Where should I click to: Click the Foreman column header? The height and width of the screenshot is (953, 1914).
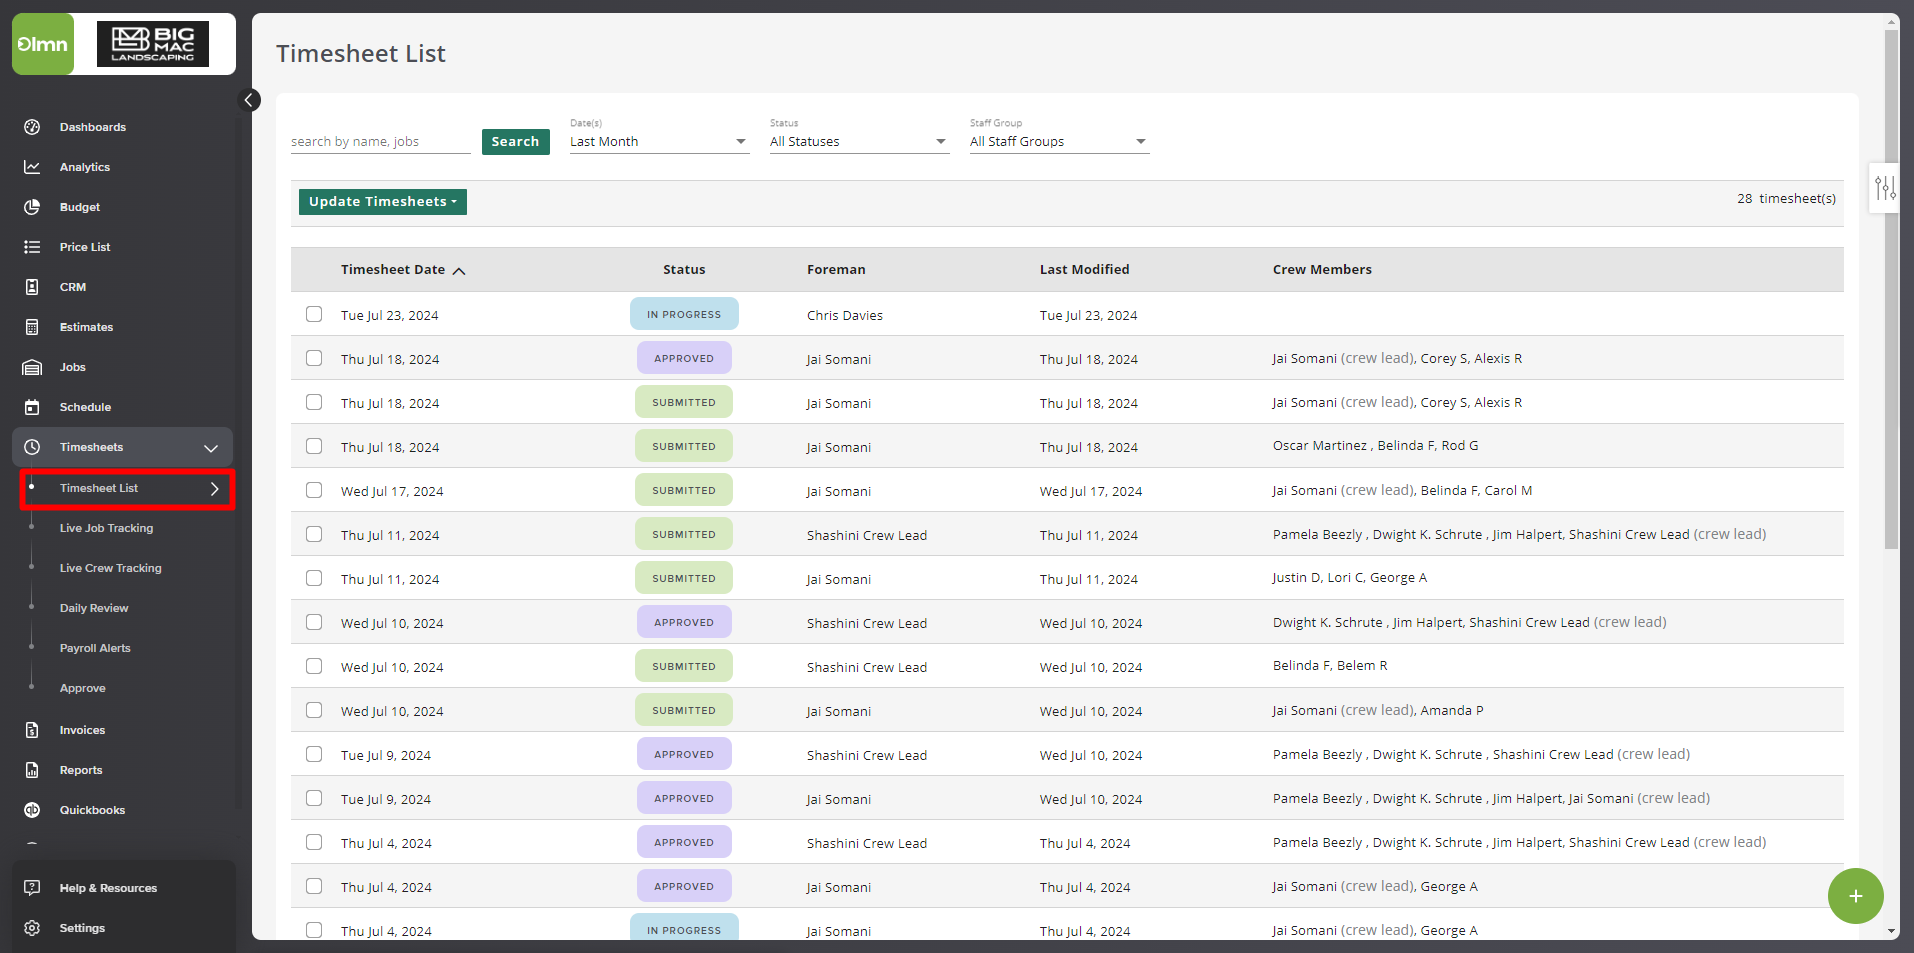click(836, 270)
